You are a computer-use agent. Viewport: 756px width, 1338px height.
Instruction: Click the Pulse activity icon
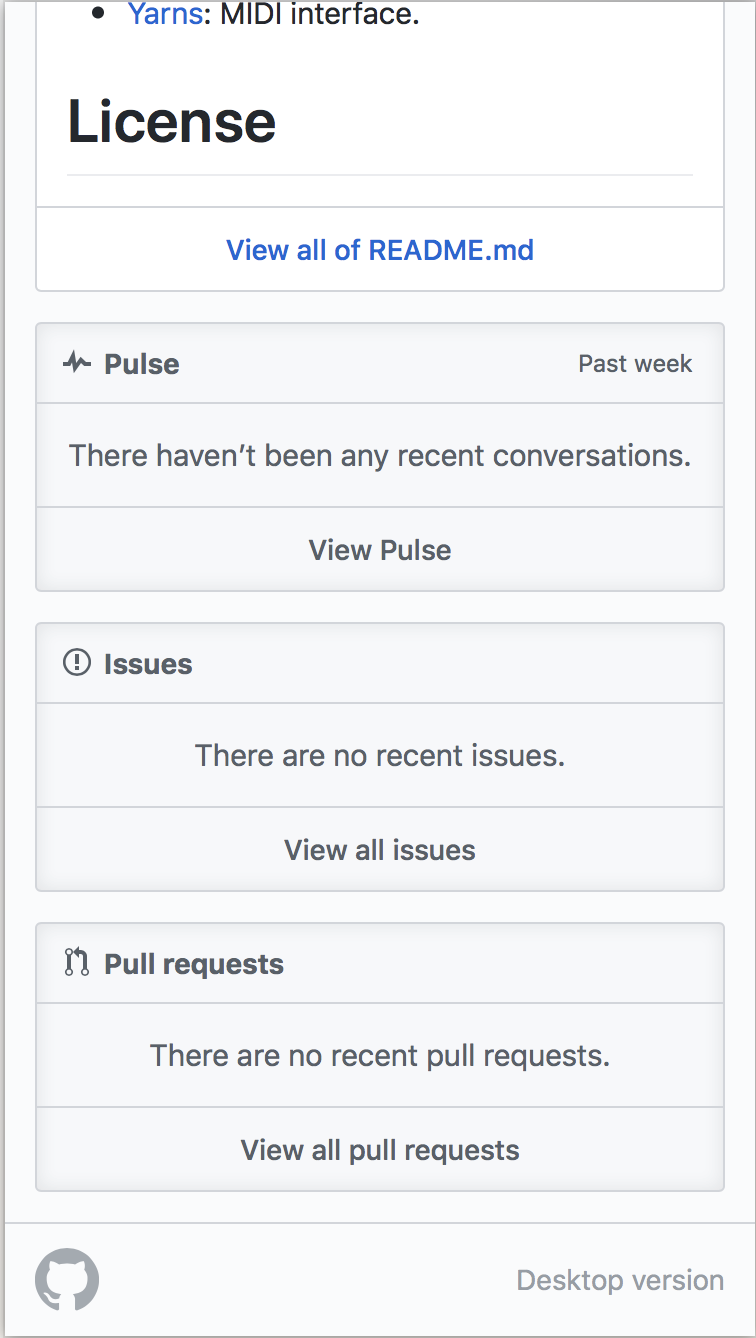tap(77, 363)
